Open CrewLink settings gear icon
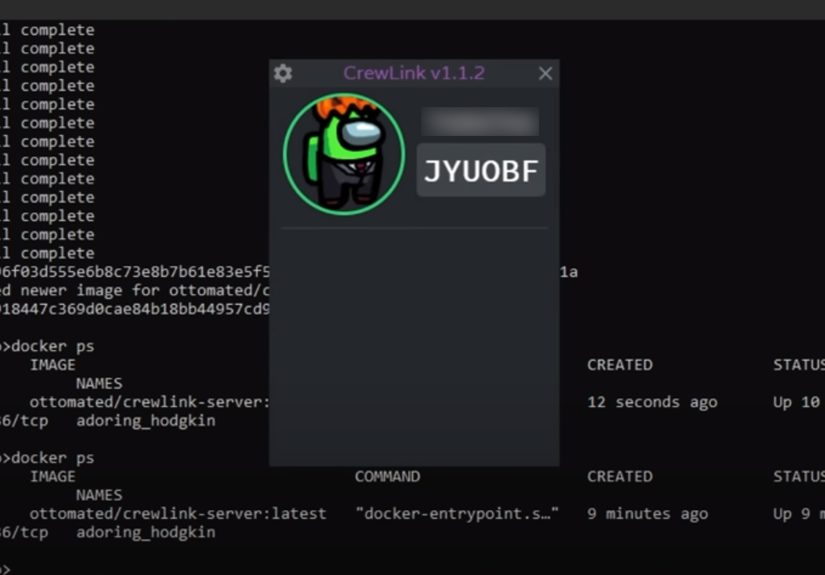 click(x=283, y=73)
